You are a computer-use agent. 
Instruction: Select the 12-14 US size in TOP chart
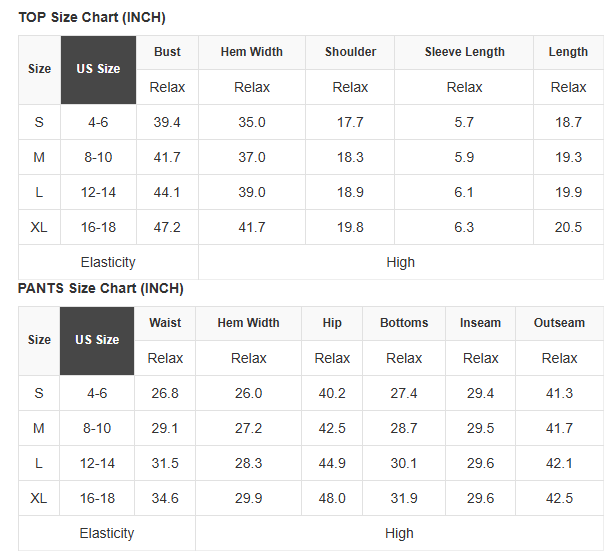(x=98, y=193)
